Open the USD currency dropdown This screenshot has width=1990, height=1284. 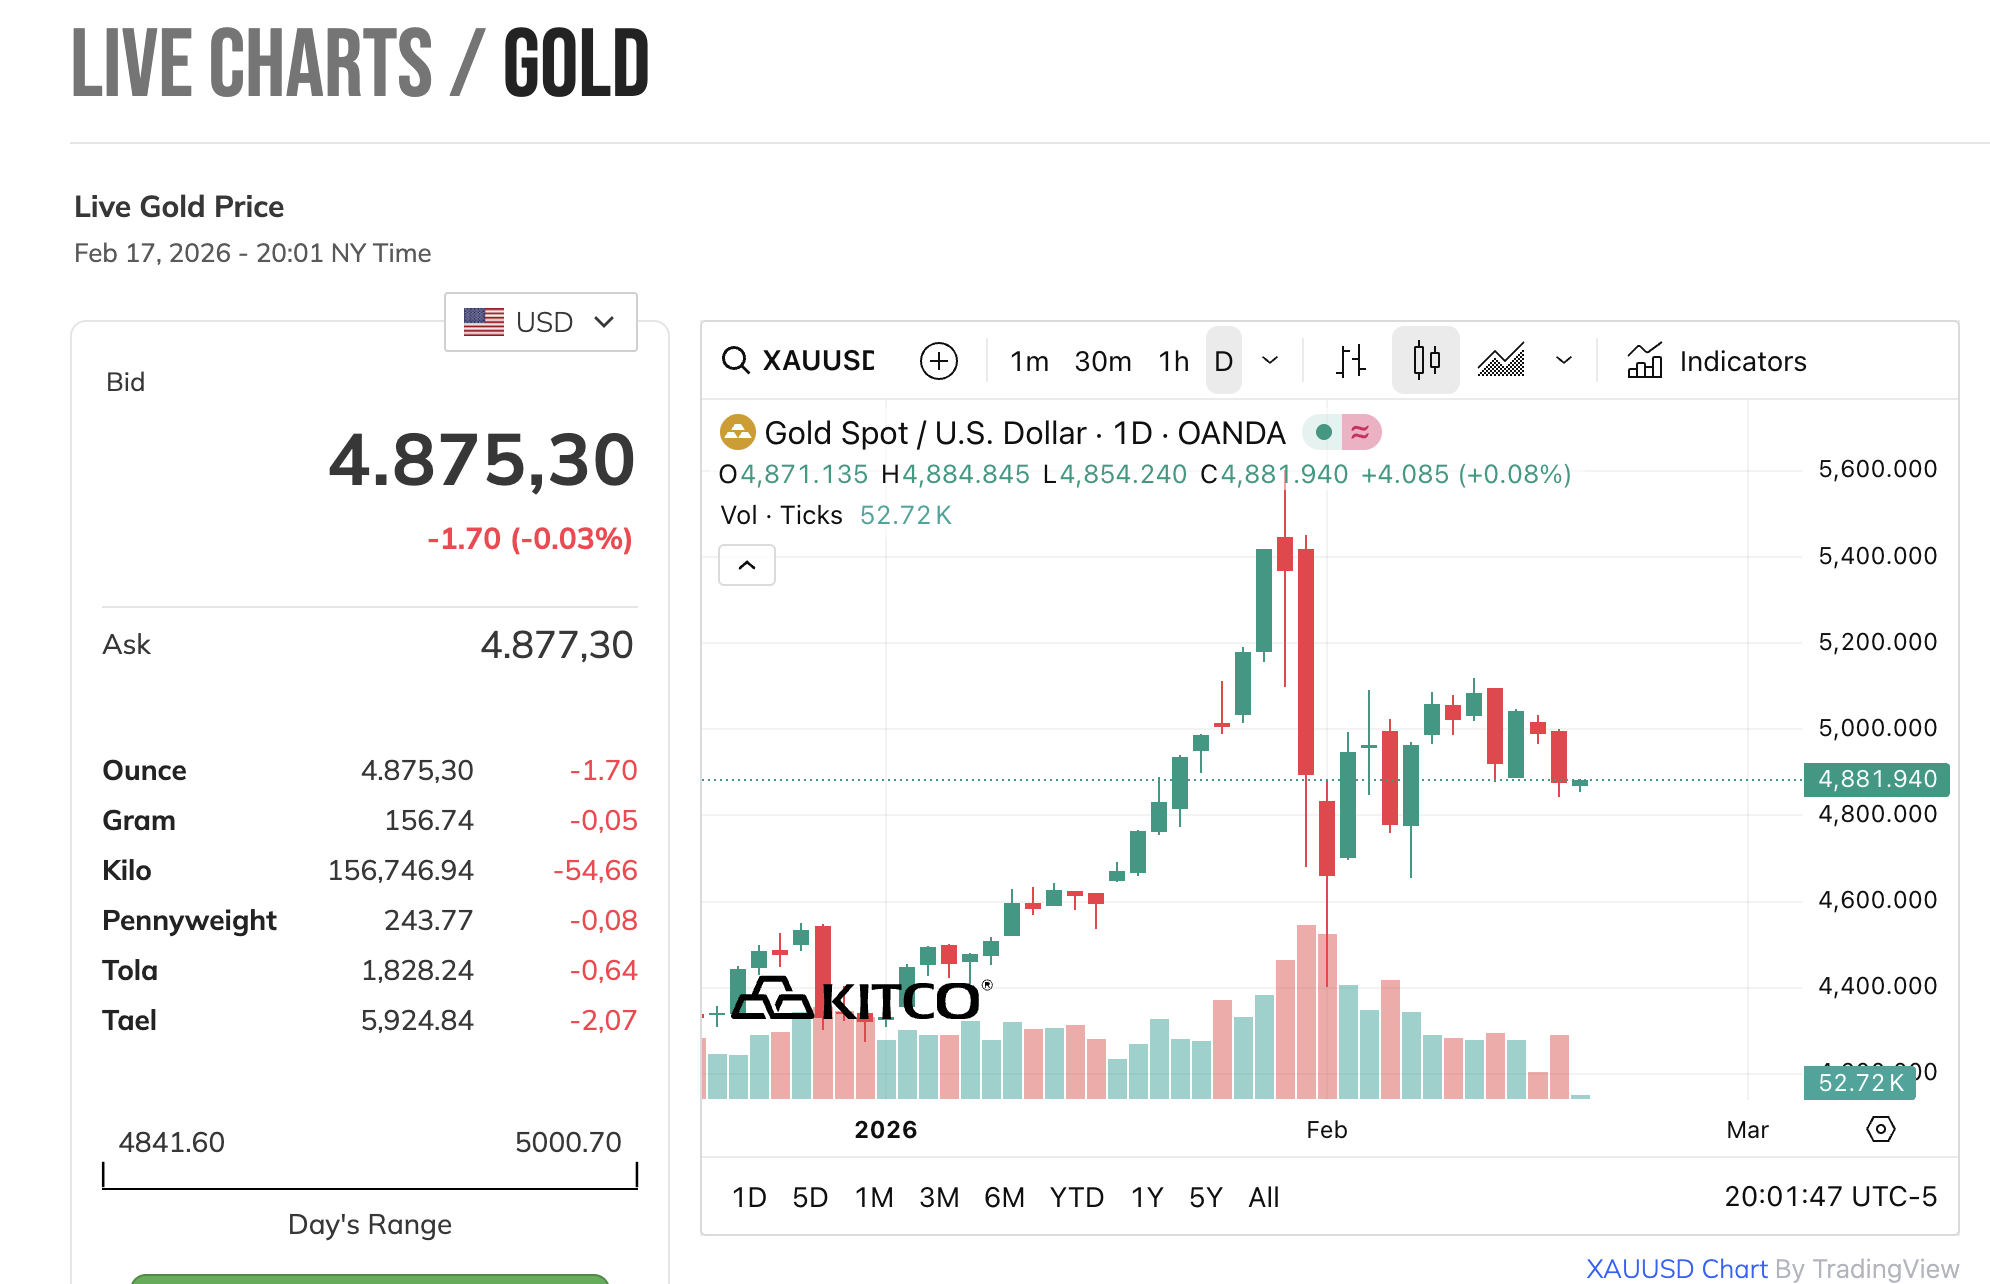[540, 322]
